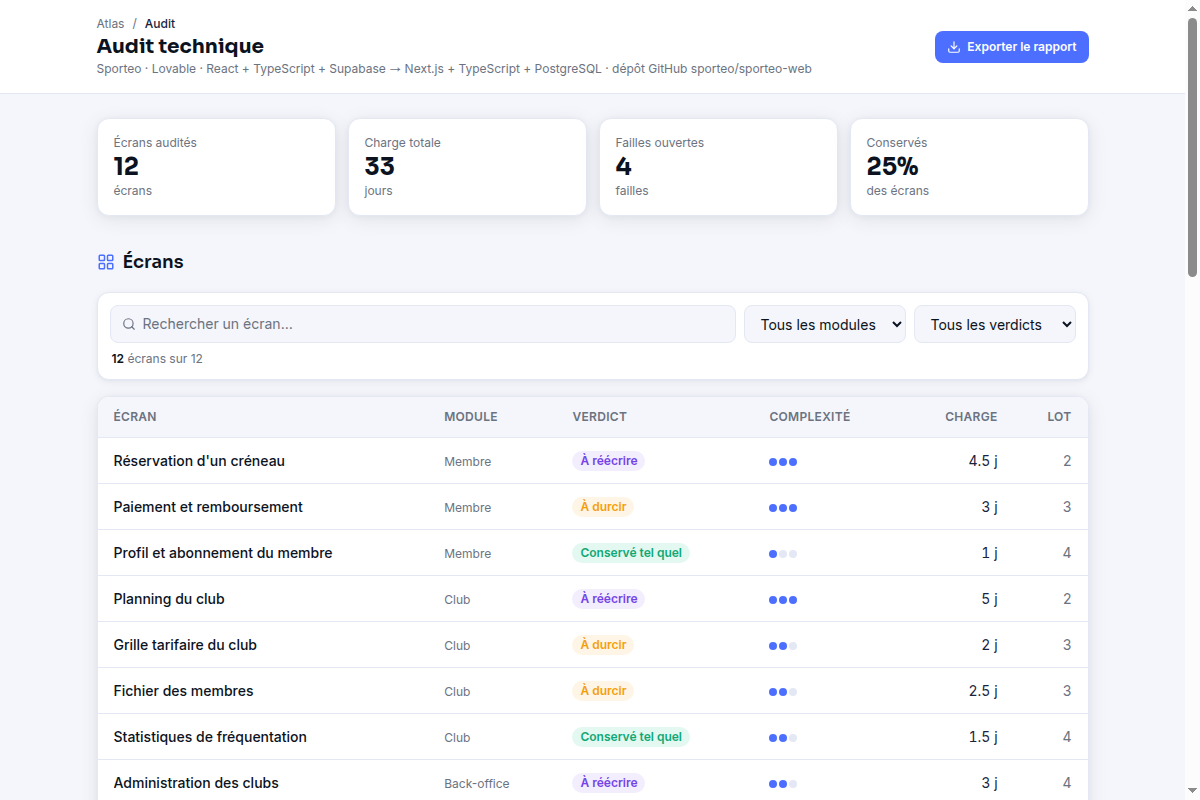Click Club module cell for Fichier des membres
The width and height of the screenshot is (1200, 800).
[x=457, y=692]
